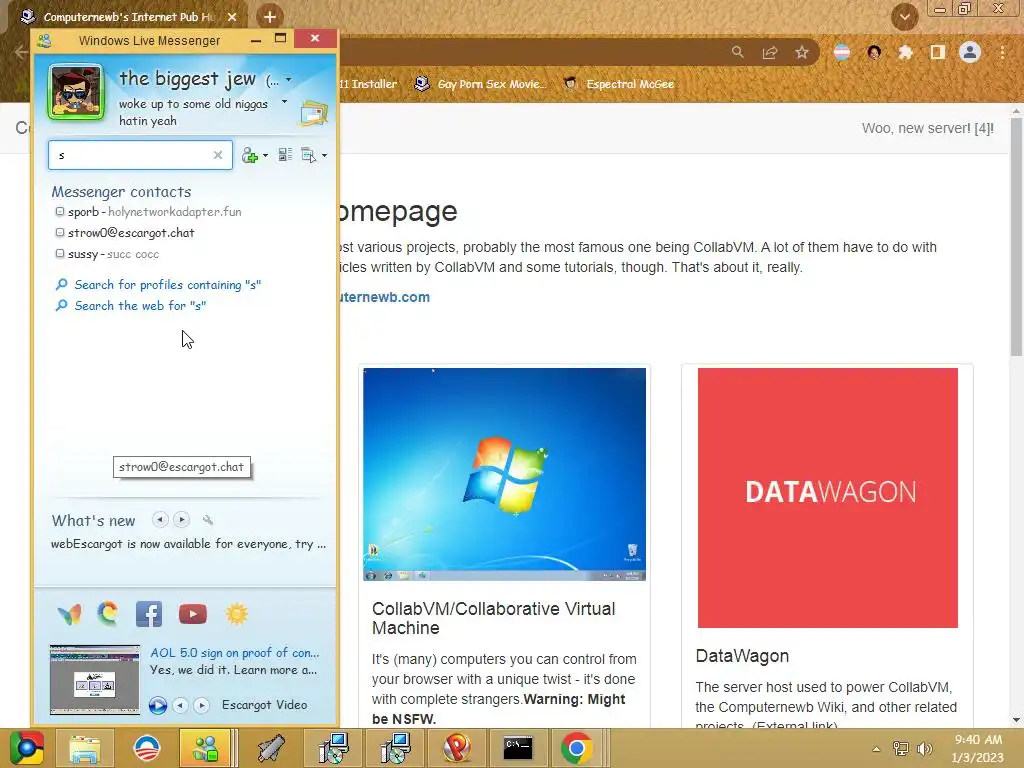Toggle Chrome side panel icon

point(938,52)
